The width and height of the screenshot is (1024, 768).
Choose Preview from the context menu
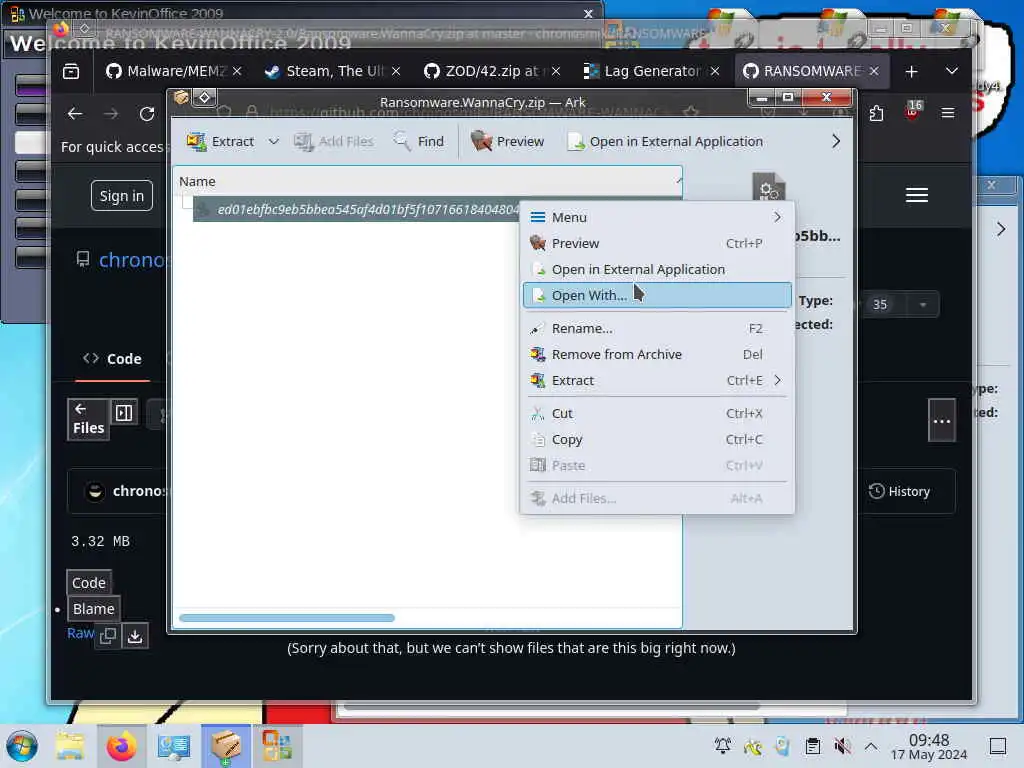(x=657, y=243)
